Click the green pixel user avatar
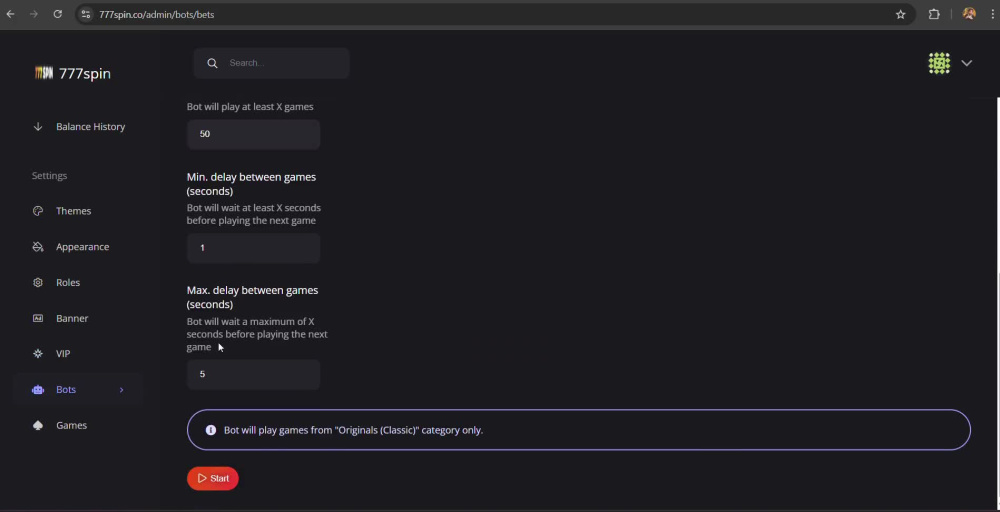1000x512 pixels. (x=939, y=62)
